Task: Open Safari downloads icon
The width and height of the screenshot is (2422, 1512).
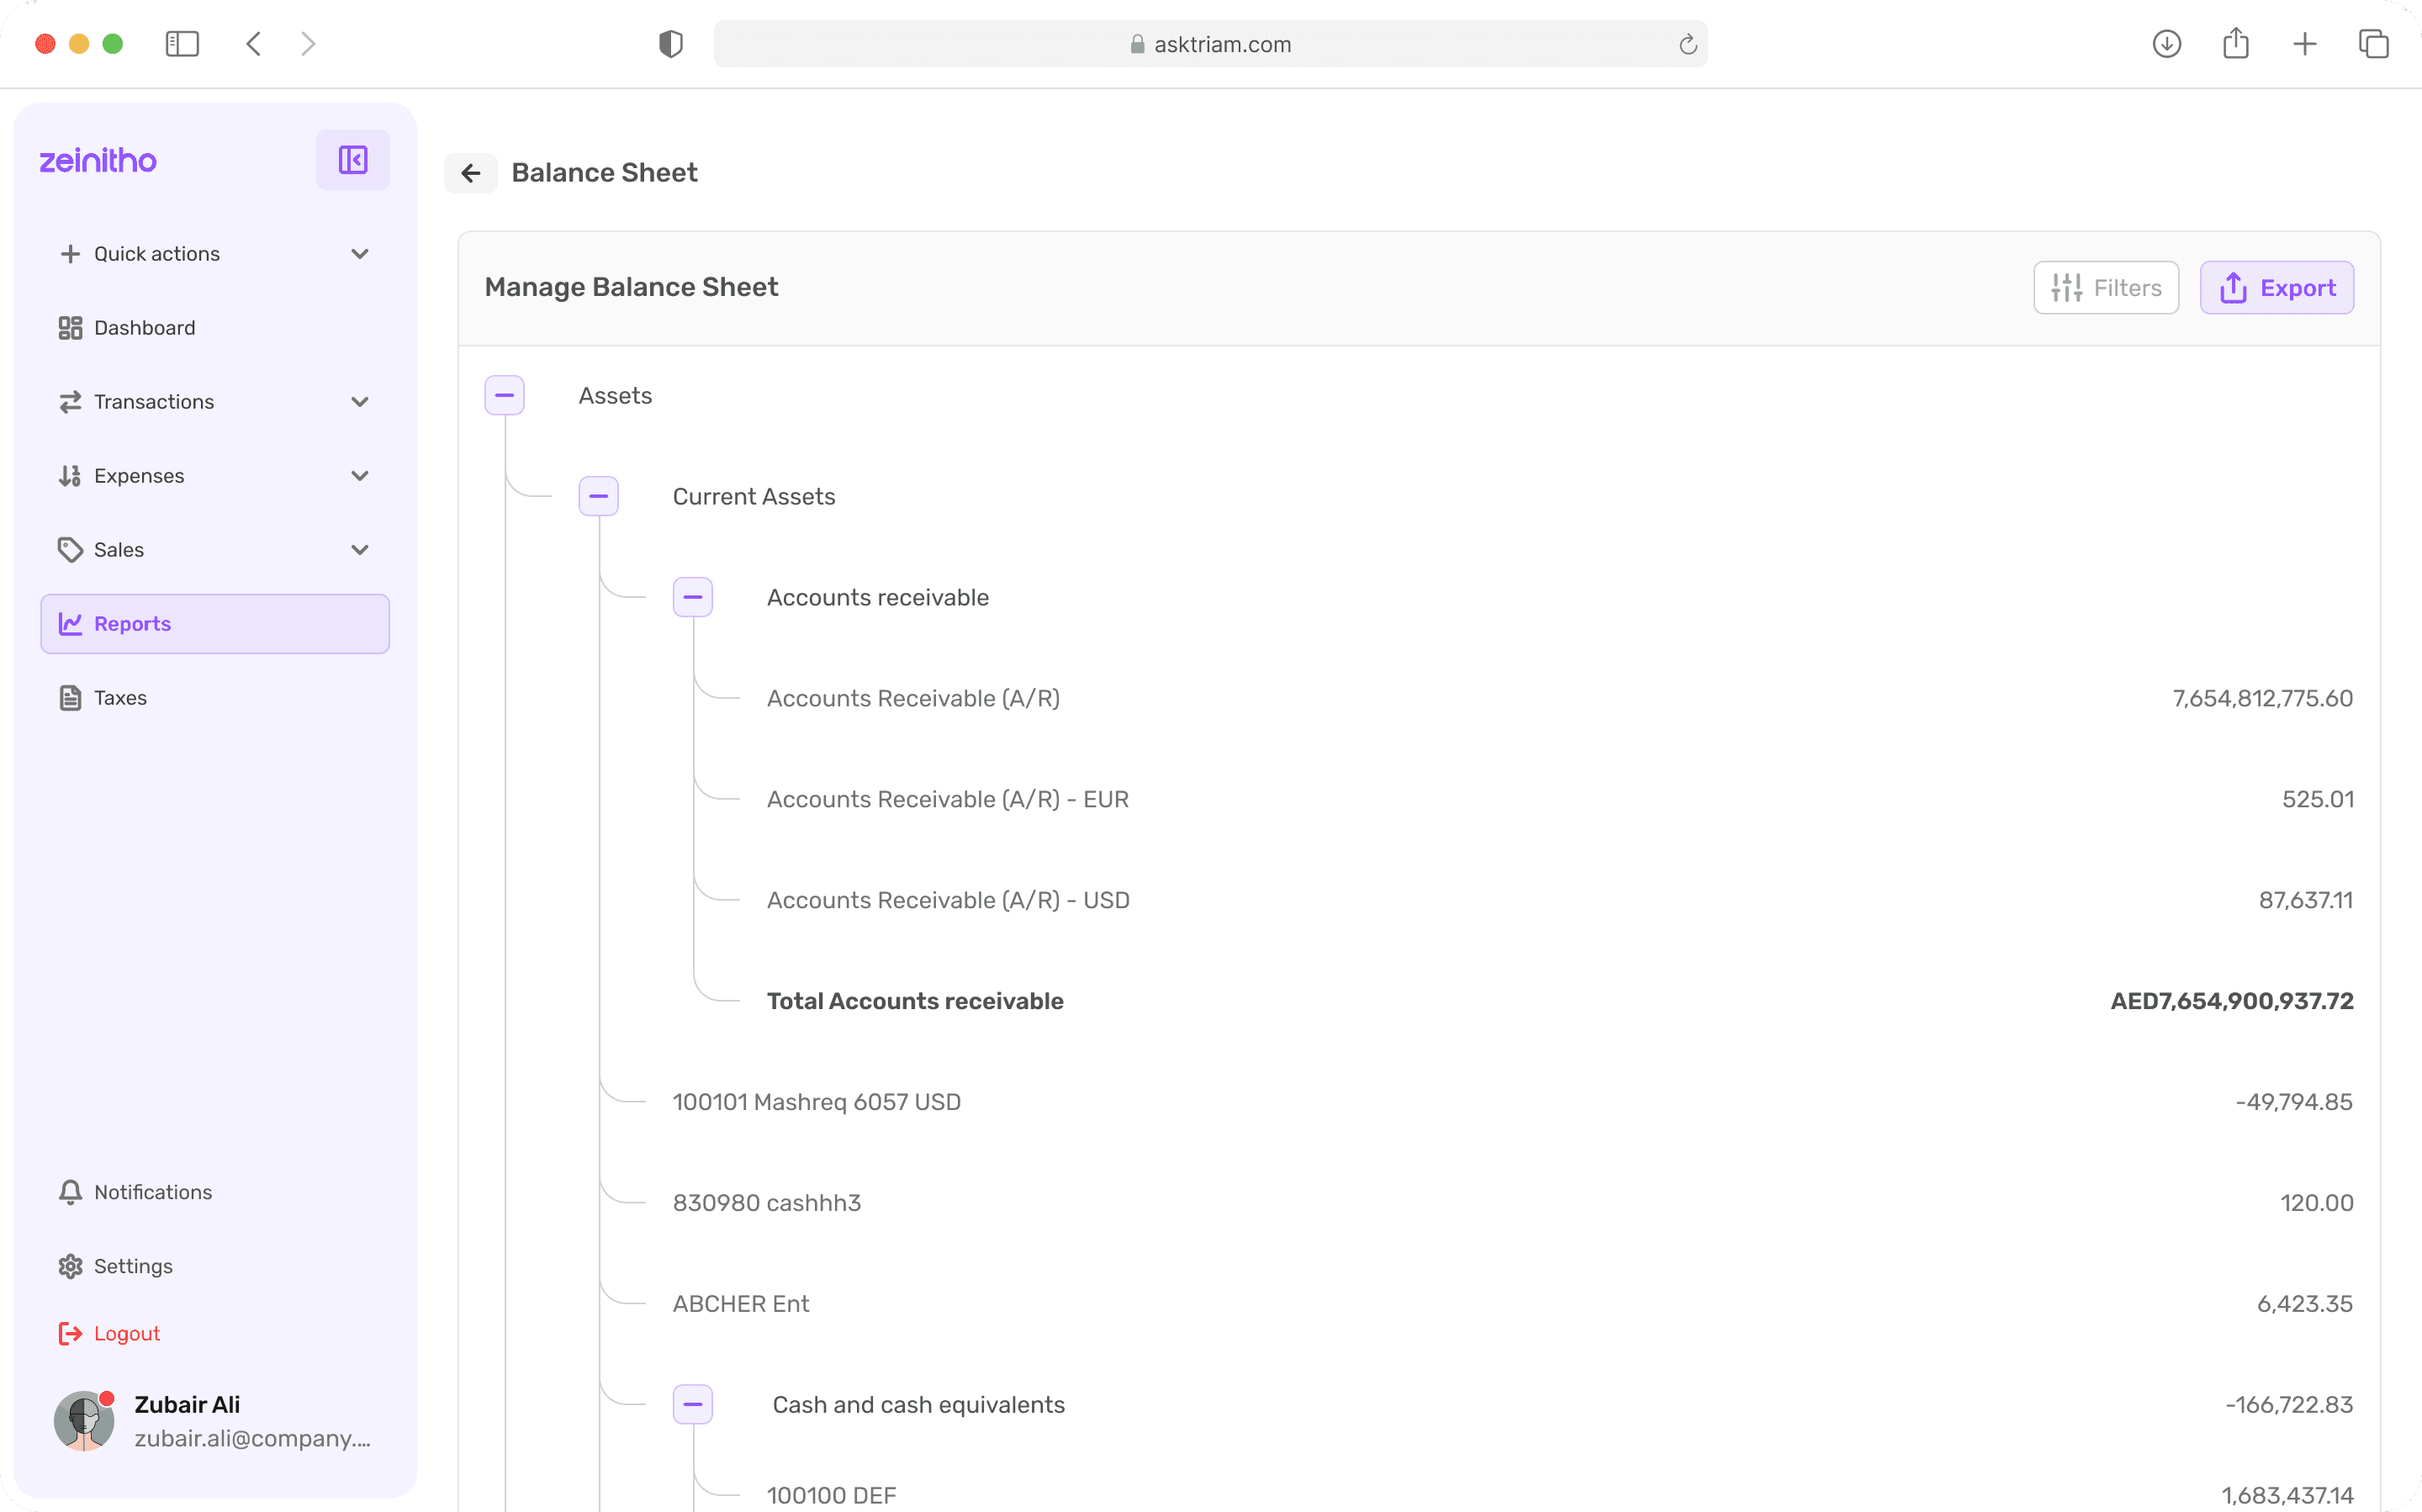Action: pyautogui.click(x=2166, y=44)
